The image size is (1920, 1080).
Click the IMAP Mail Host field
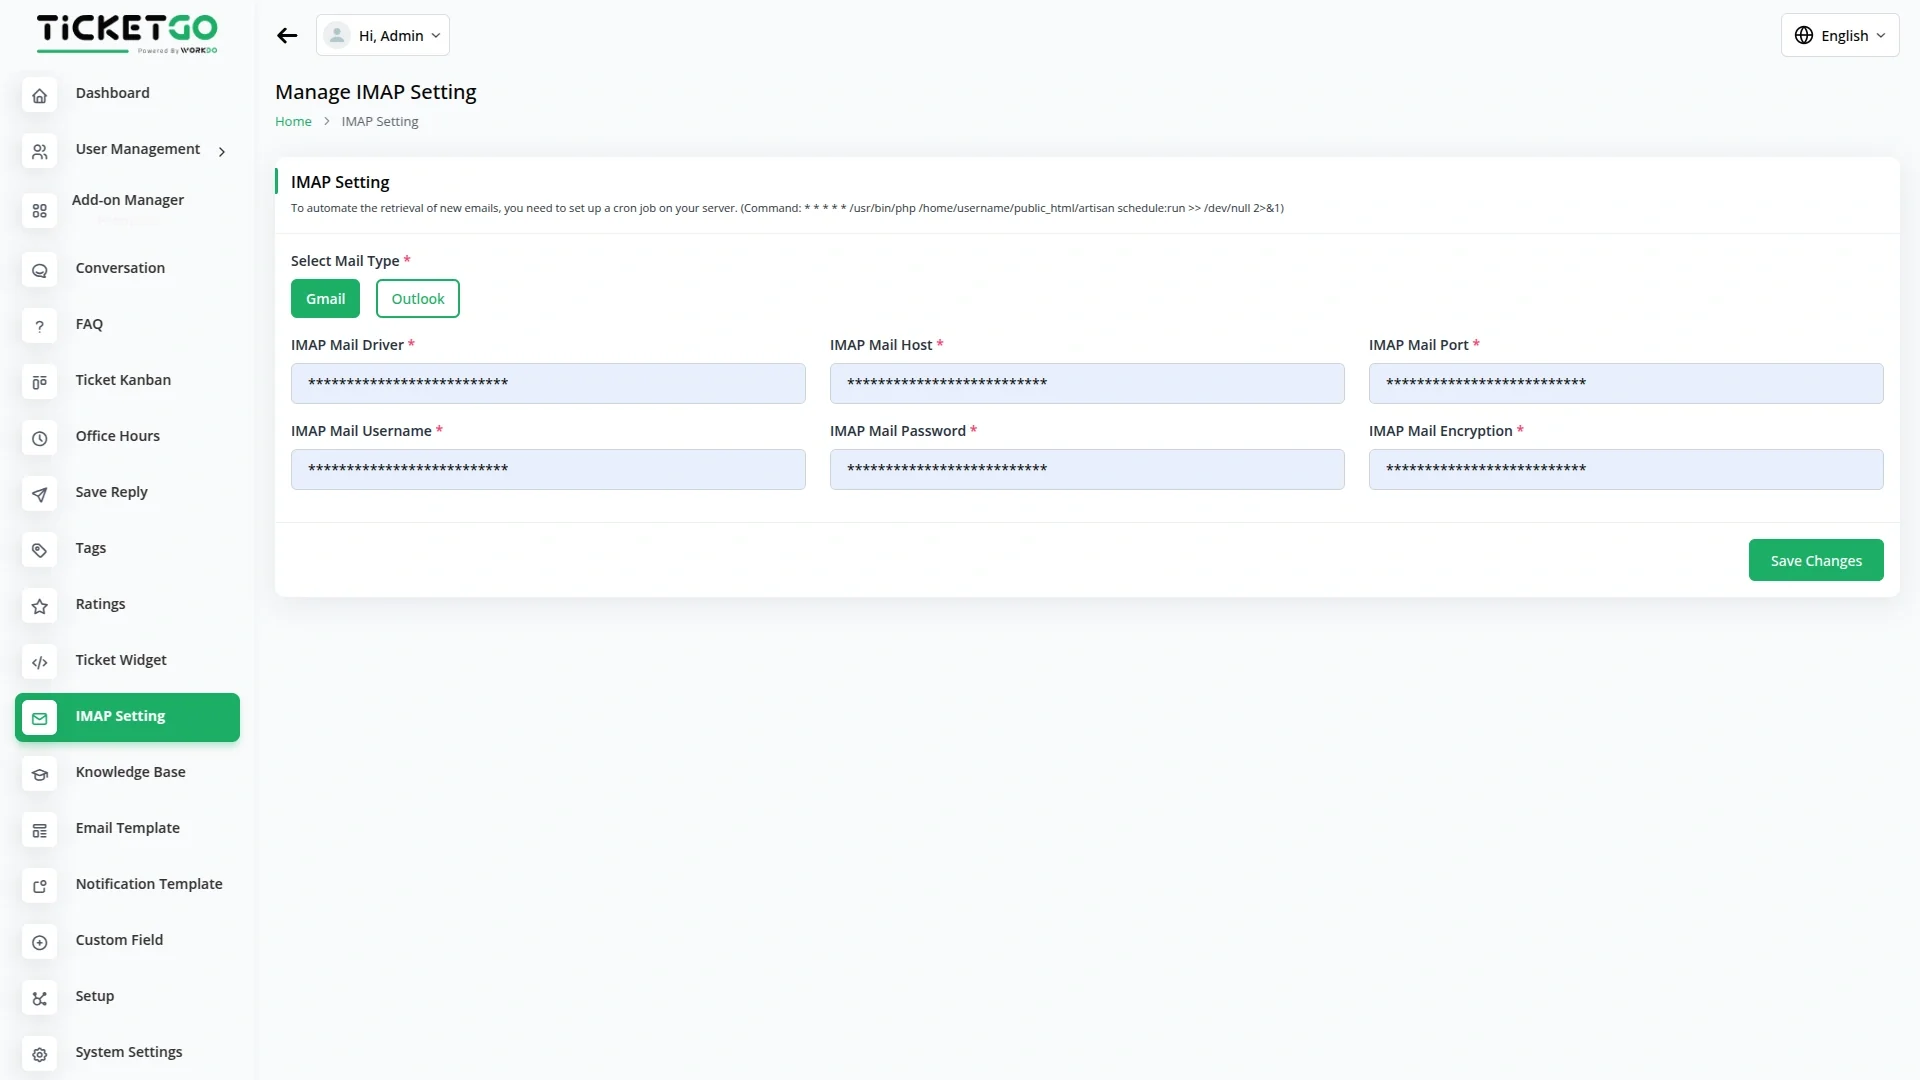click(1086, 384)
